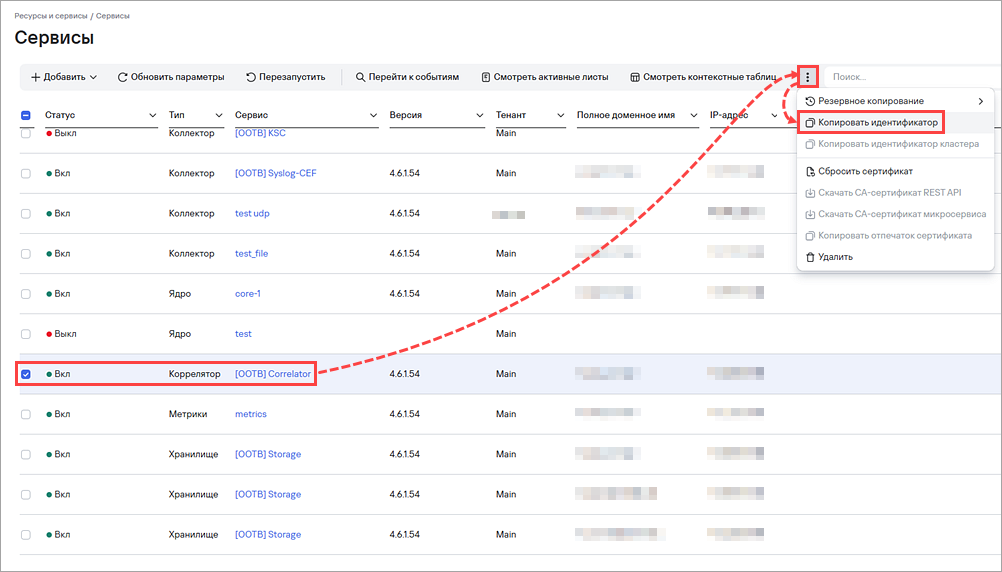The image size is (1002, 572).
Task: Click the backup icon beside Резервное копирование
Action: [810, 101]
